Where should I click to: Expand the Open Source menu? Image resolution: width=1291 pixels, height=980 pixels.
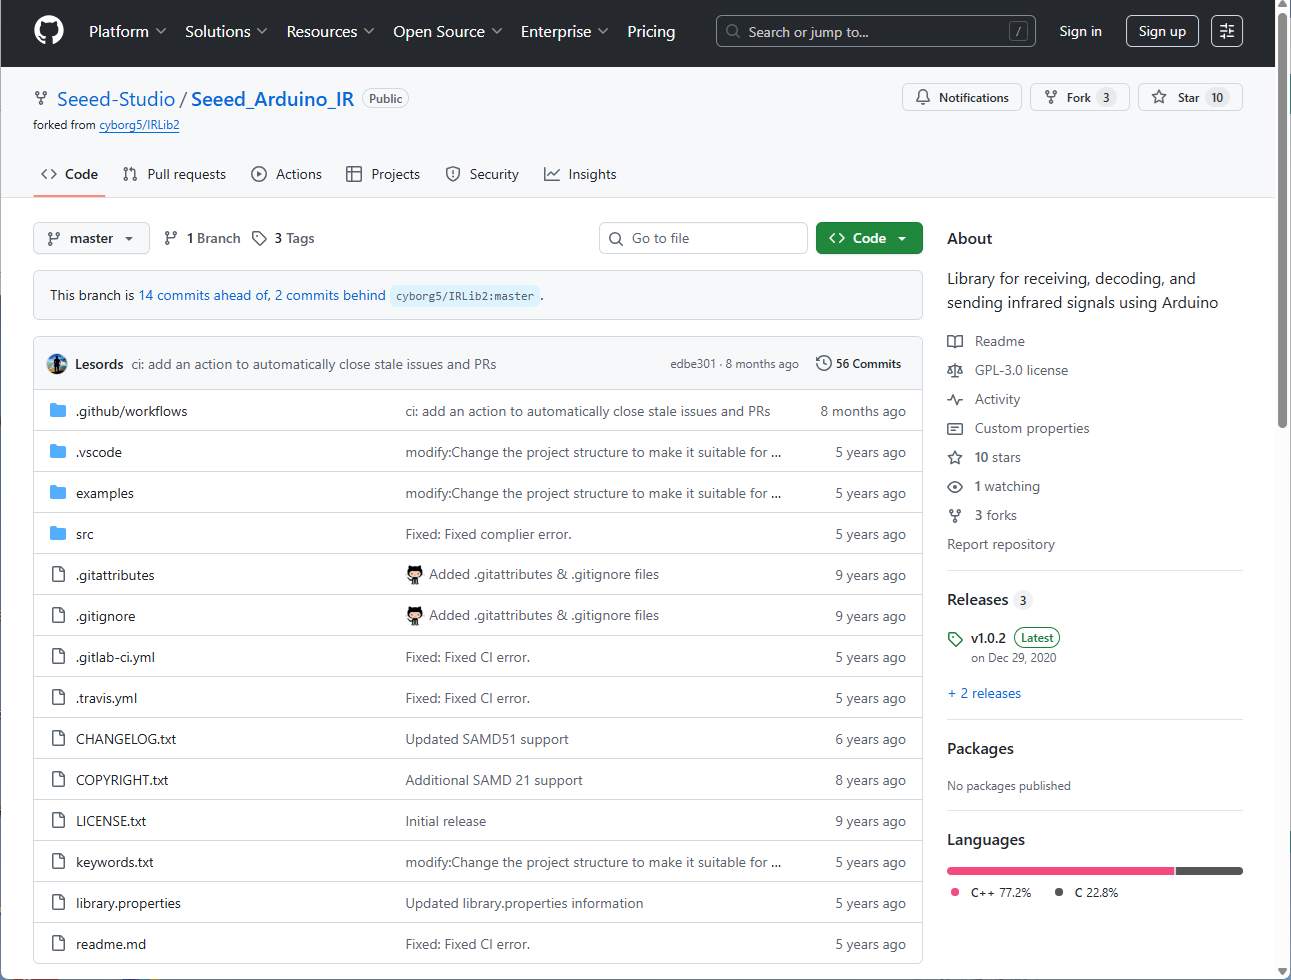pos(447,31)
